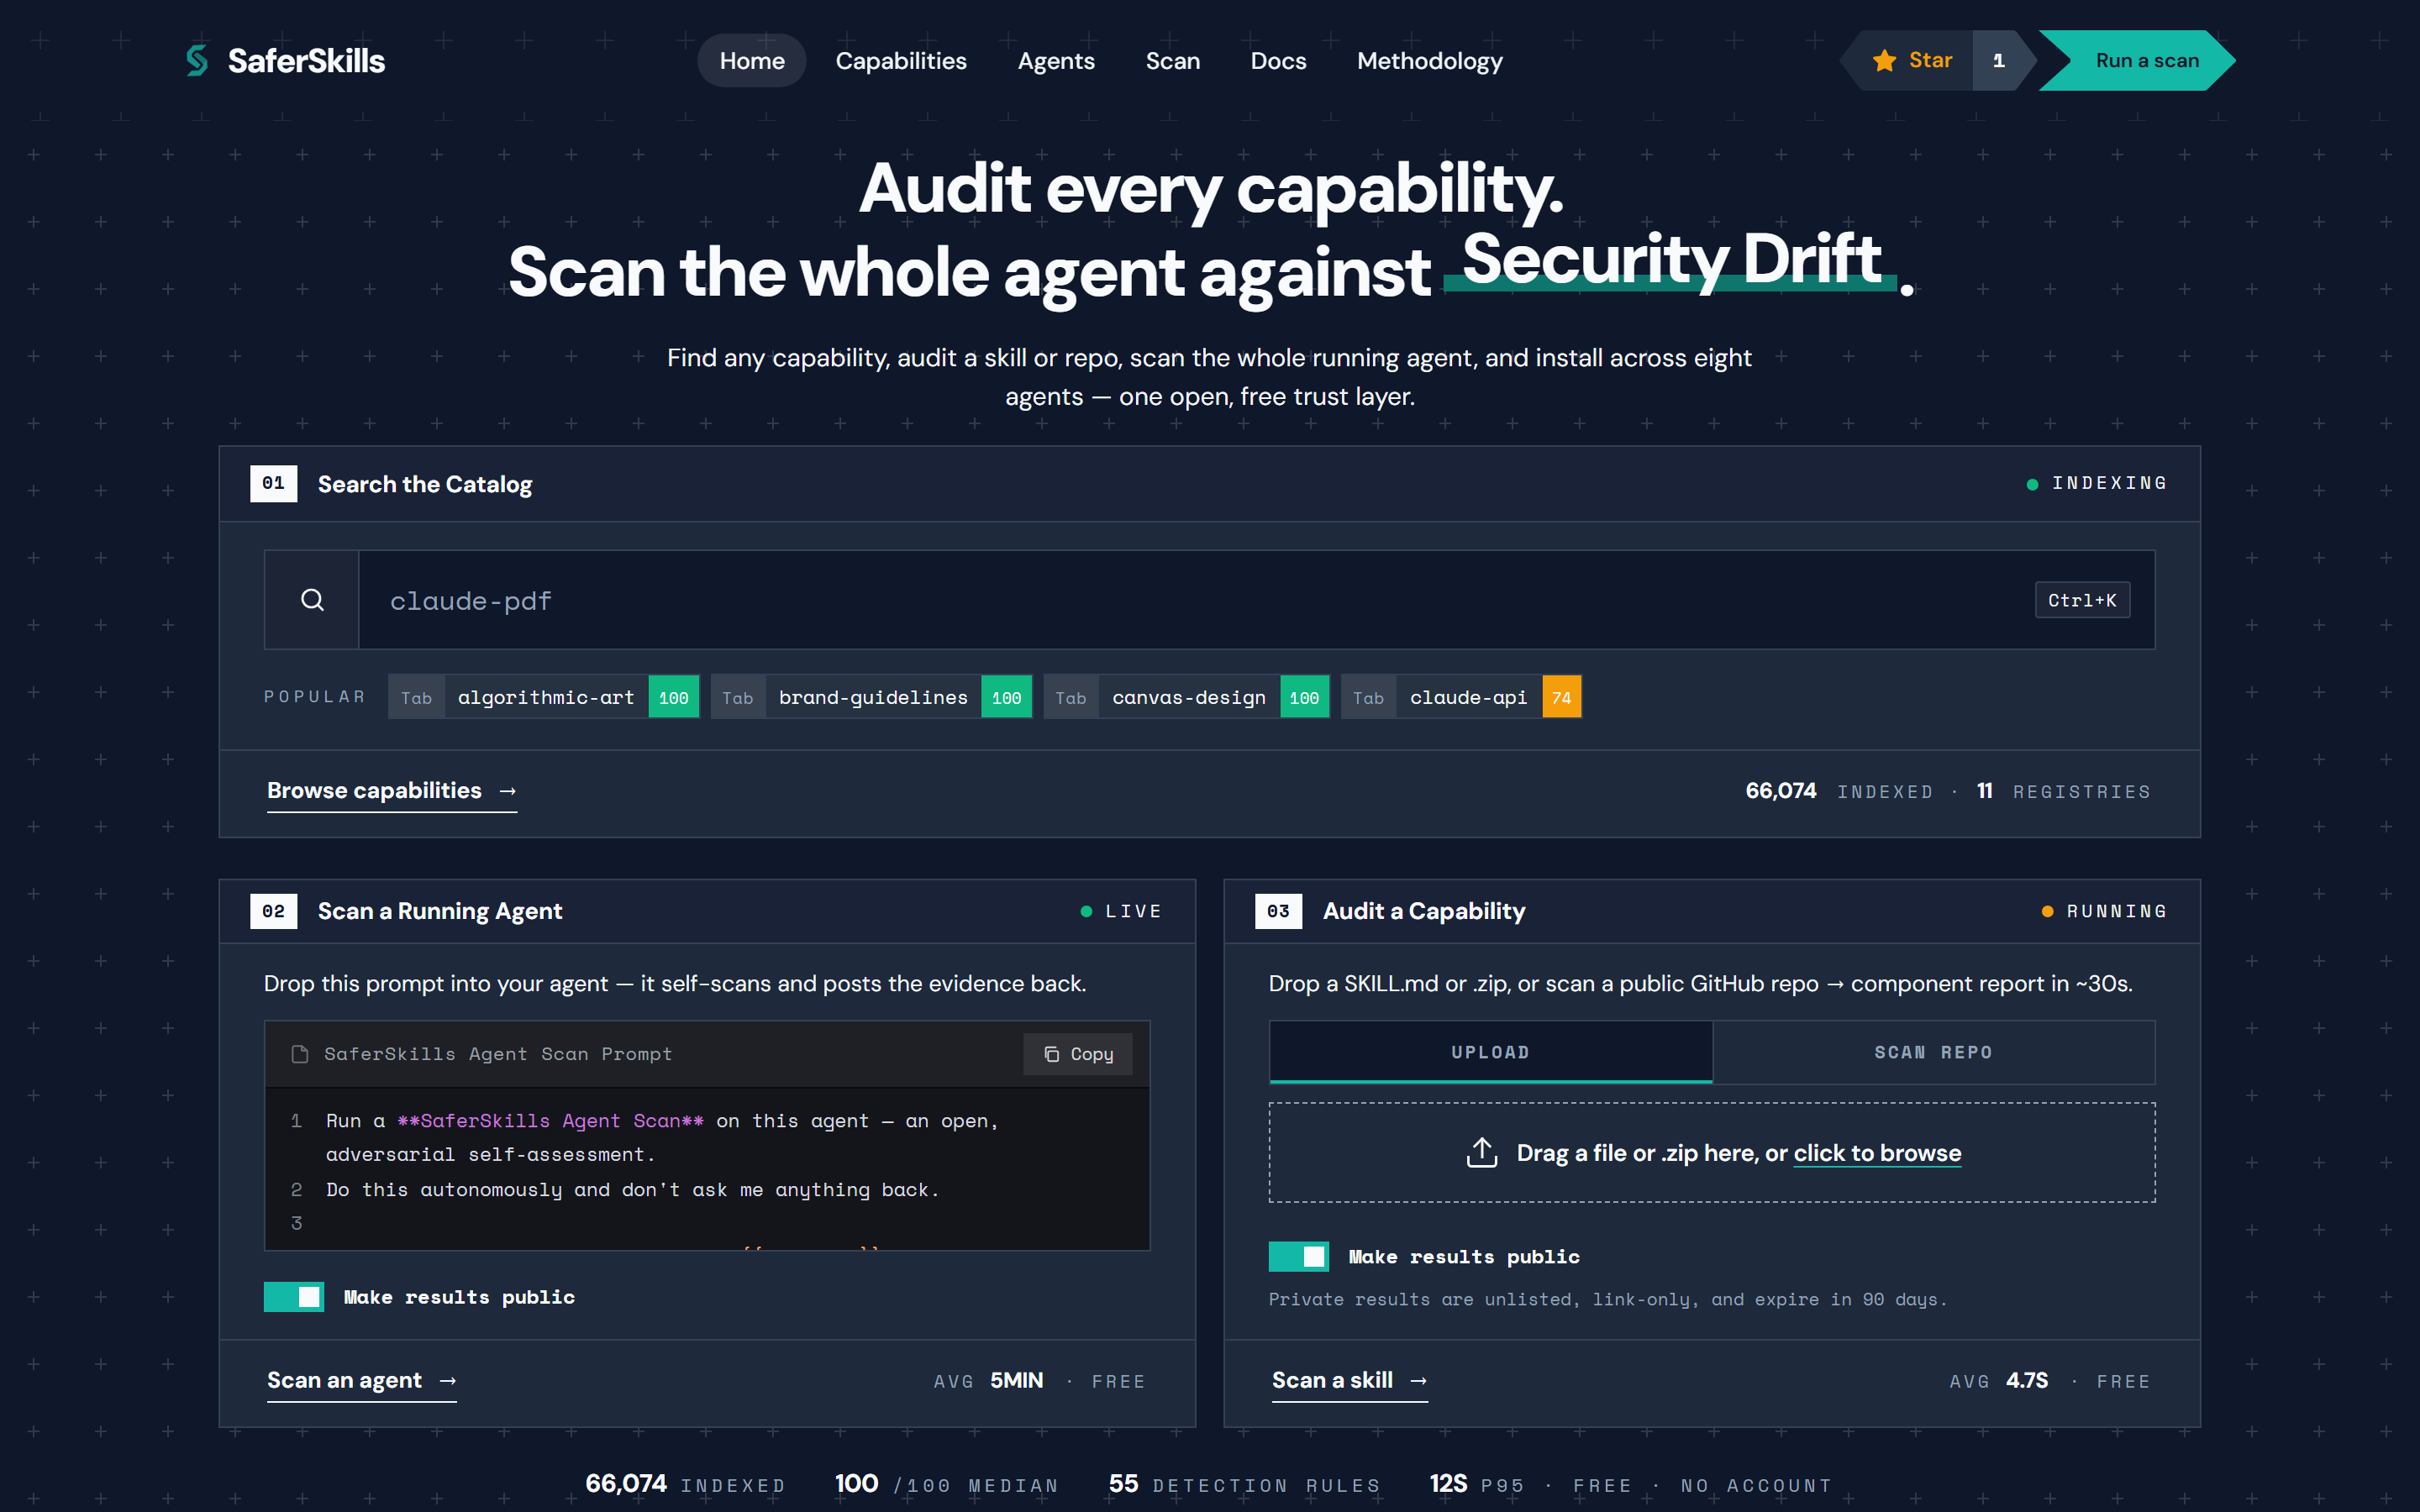Click the Run a scan button

[2138, 61]
